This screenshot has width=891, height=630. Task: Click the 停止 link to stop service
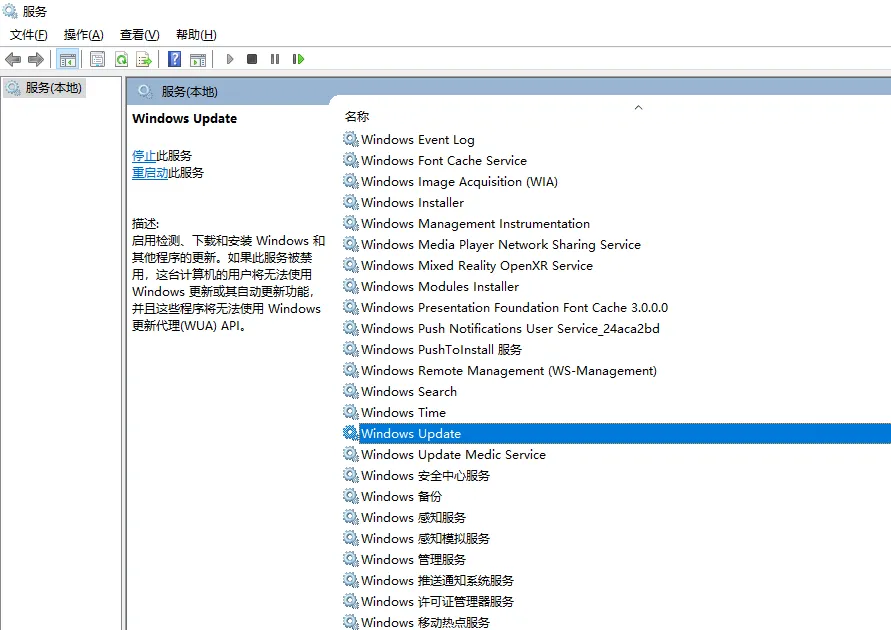click(x=144, y=156)
